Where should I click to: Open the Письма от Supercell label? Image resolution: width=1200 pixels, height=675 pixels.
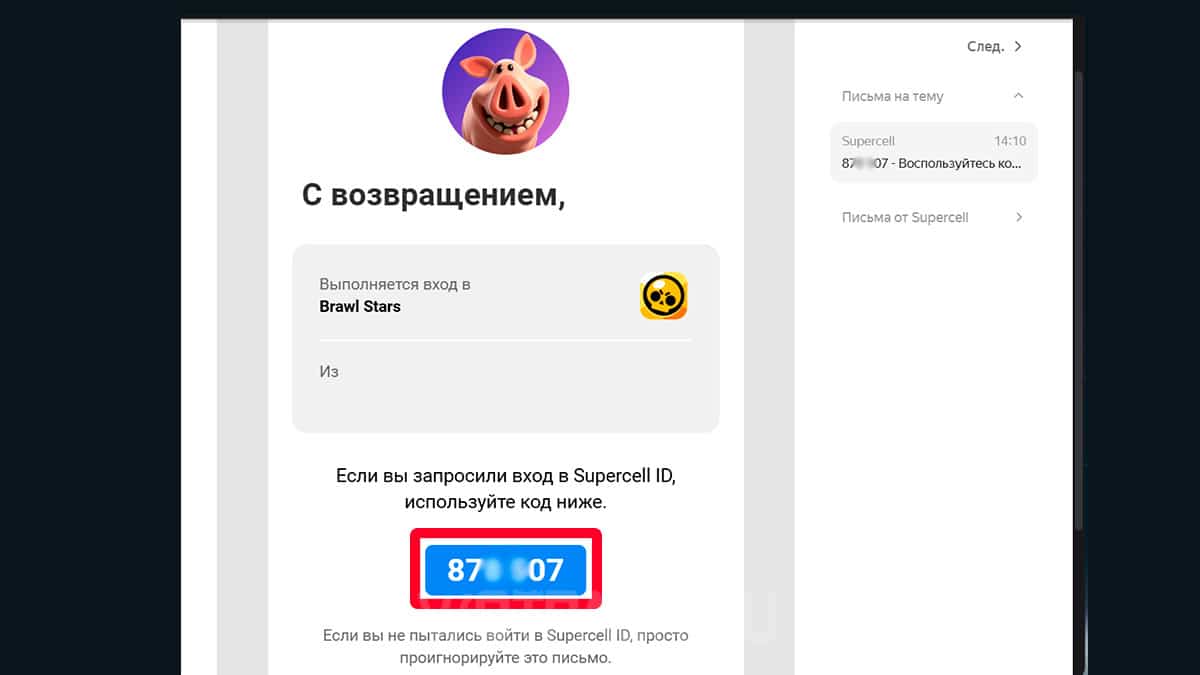[905, 217]
